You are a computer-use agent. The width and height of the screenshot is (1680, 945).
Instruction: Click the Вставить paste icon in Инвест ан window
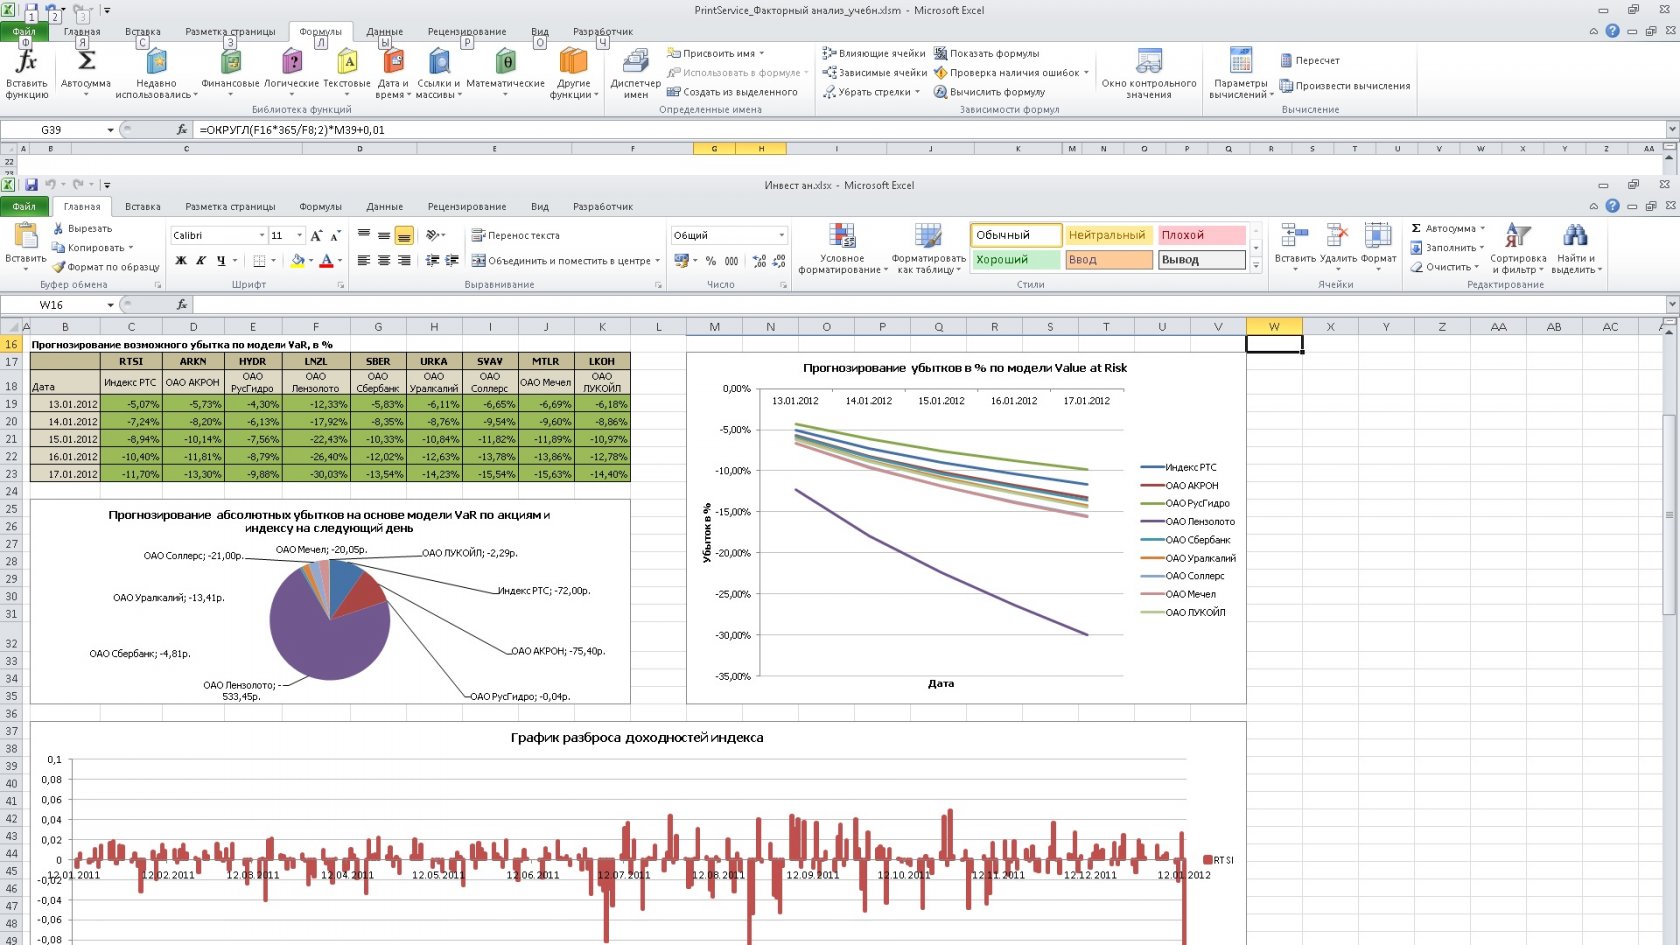[26, 236]
